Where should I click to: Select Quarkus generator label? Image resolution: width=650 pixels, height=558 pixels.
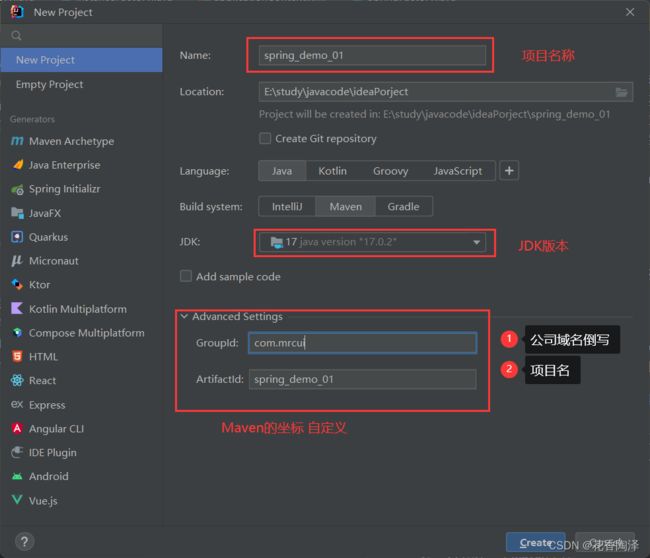coord(49,237)
